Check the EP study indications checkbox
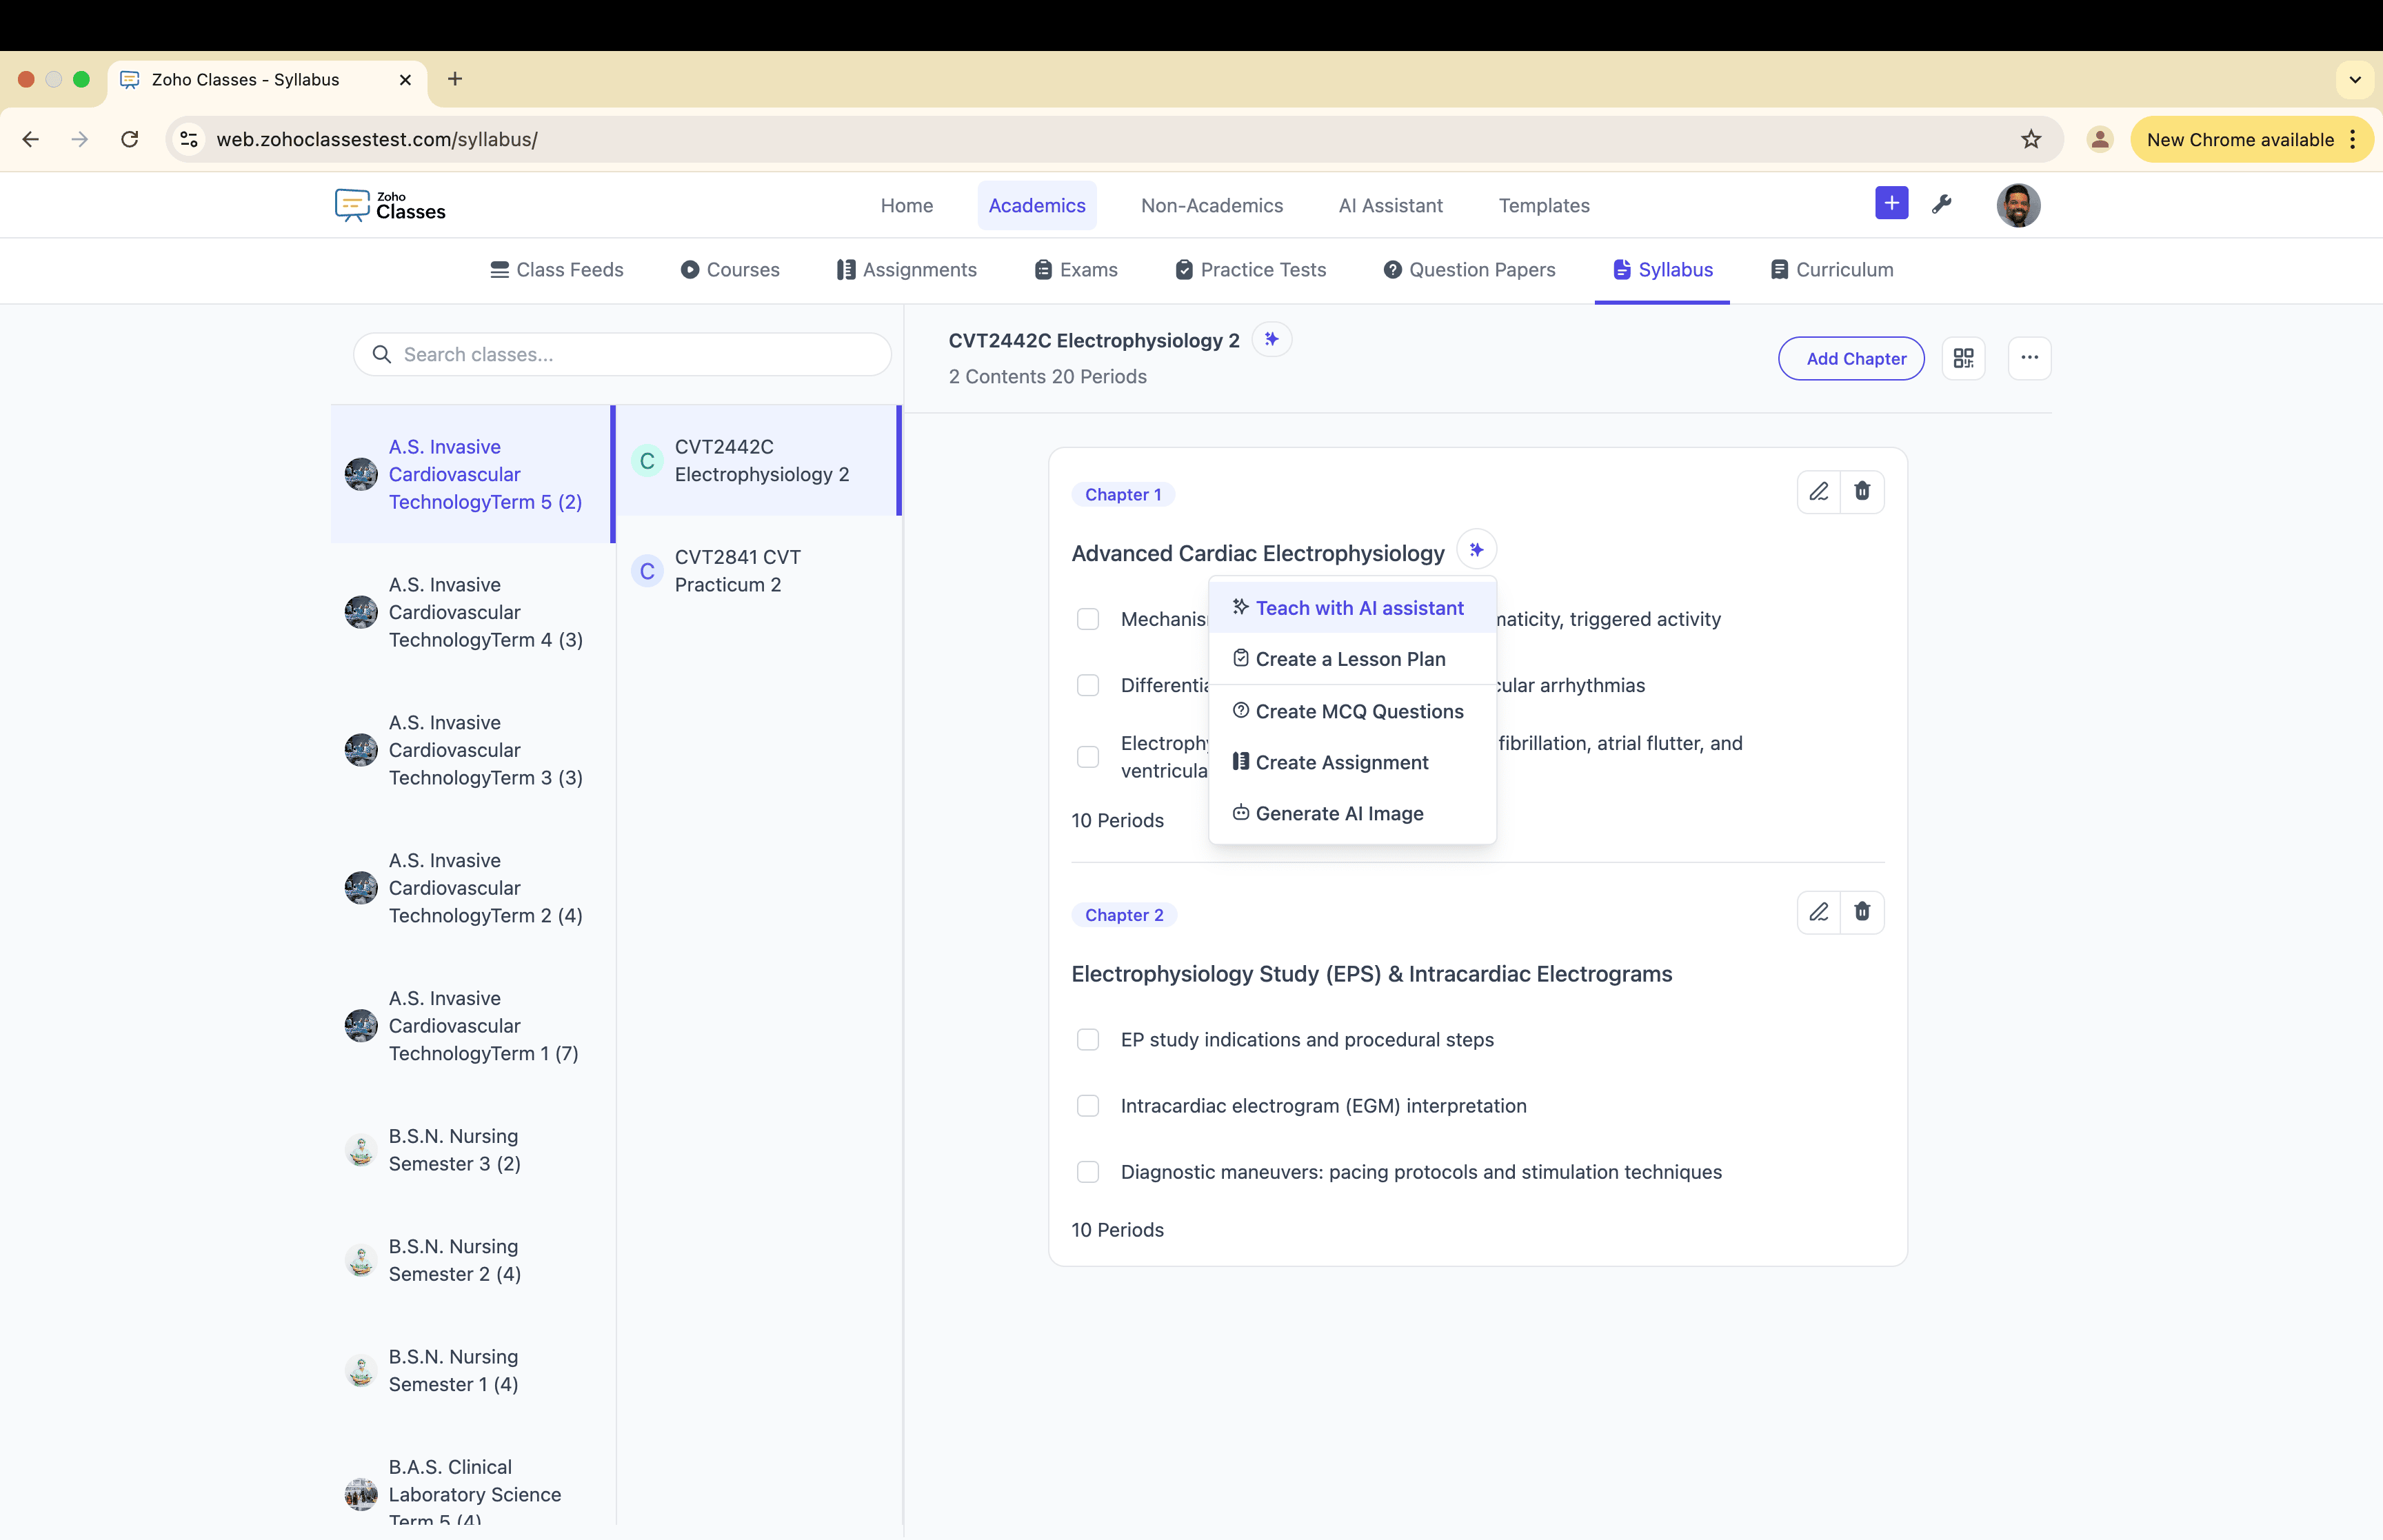 coord(1088,1040)
